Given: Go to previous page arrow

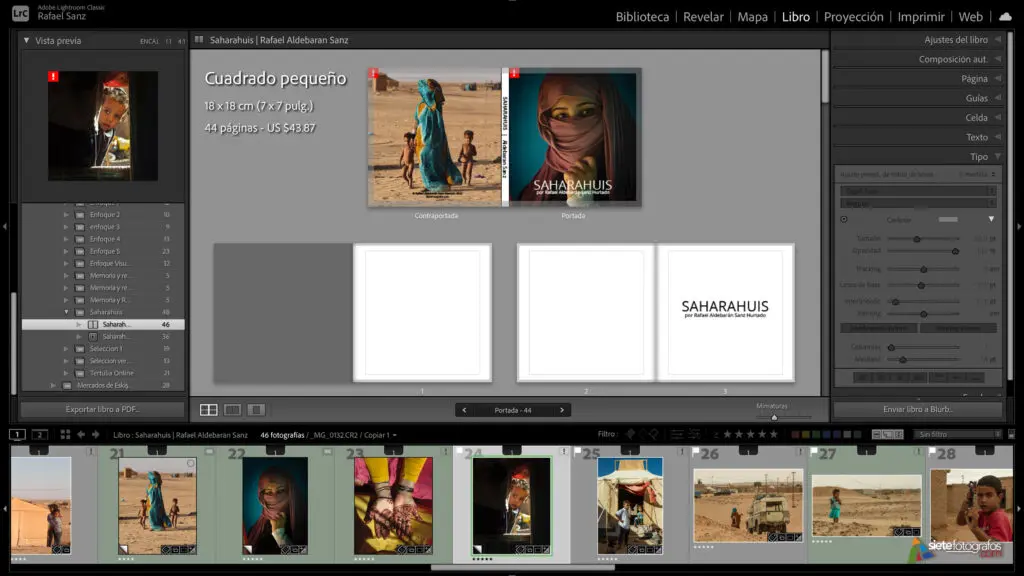Looking at the screenshot, I should click(x=464, y=410).
